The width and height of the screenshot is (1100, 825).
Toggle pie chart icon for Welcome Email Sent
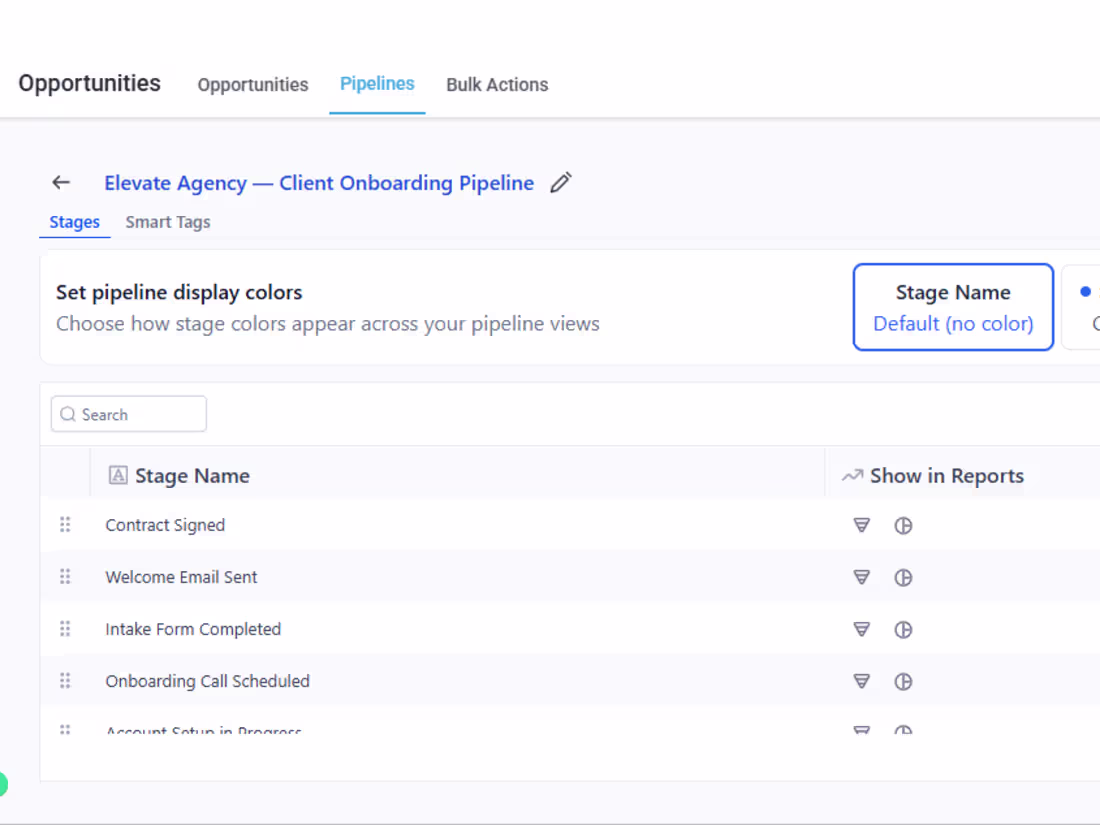(x=903, y=577)
